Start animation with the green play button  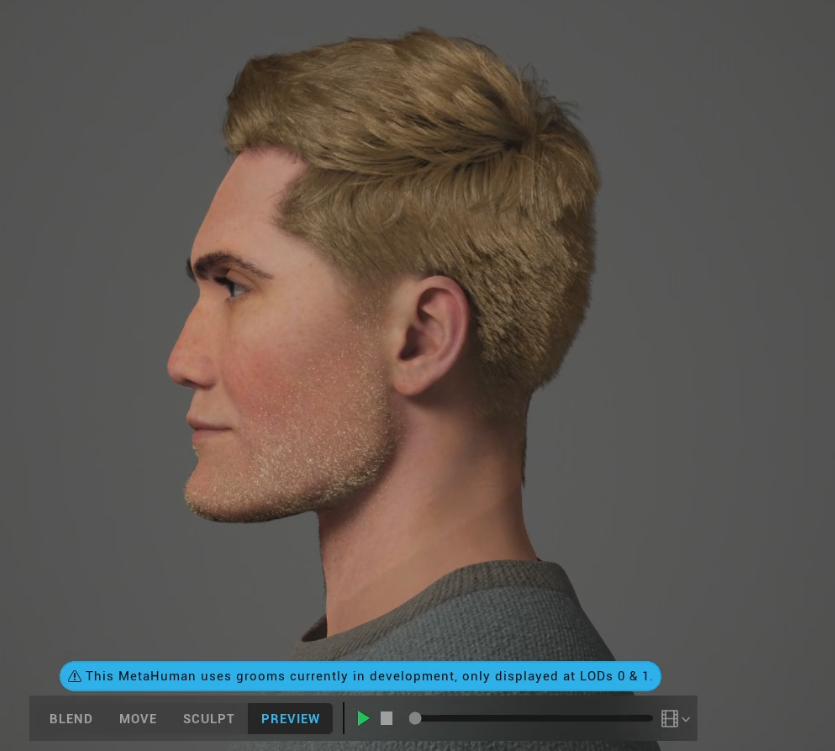coord(363,719)
